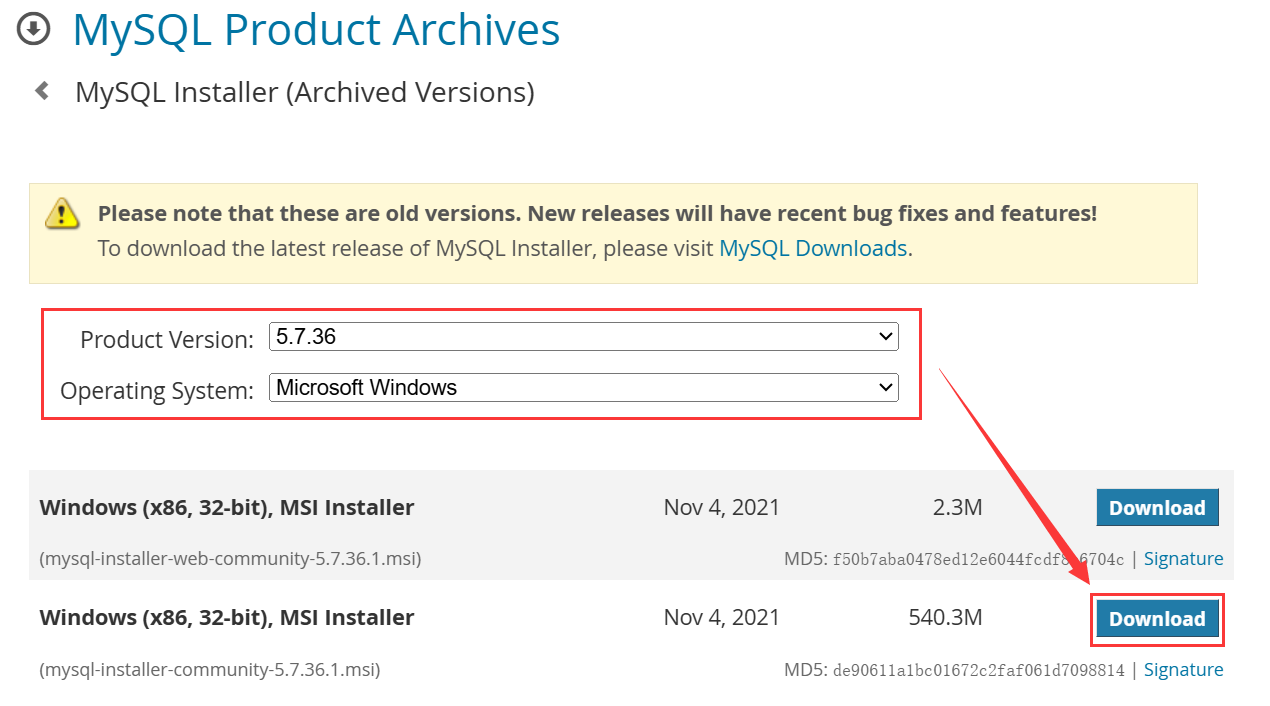Click the MySQL Installer (Archived Versions) title

(x=305, y=93)
